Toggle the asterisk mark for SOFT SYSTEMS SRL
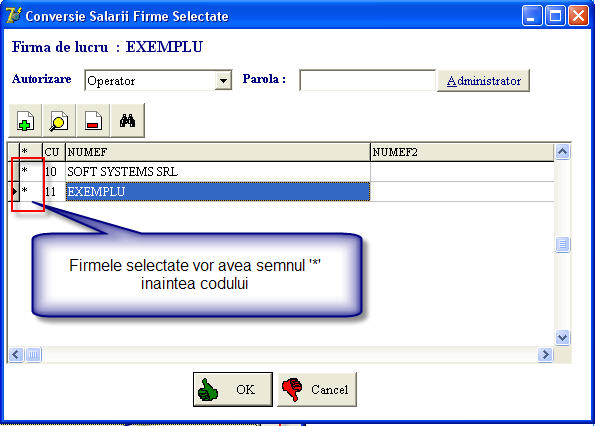 (x=31, y=171)
